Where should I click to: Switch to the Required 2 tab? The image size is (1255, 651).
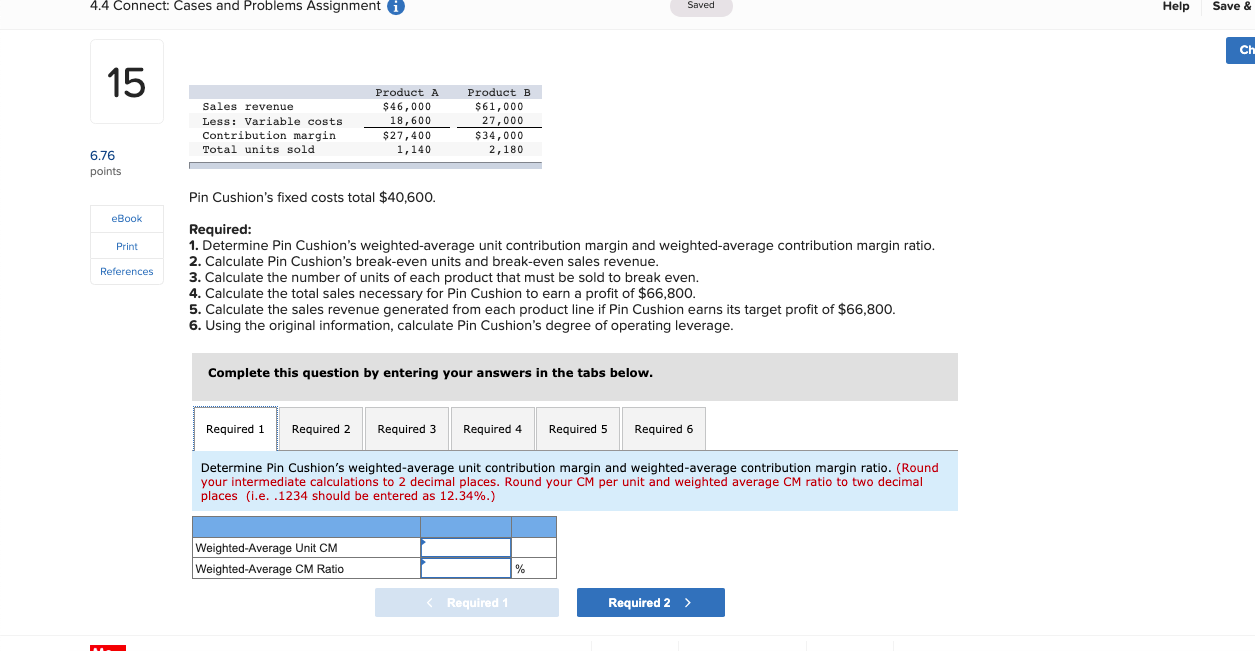(321, 429)
